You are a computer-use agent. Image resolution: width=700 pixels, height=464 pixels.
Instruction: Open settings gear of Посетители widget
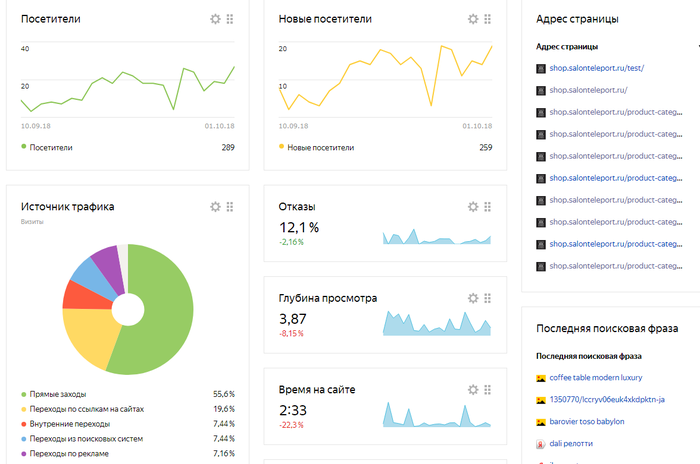(x=215, y=19)
